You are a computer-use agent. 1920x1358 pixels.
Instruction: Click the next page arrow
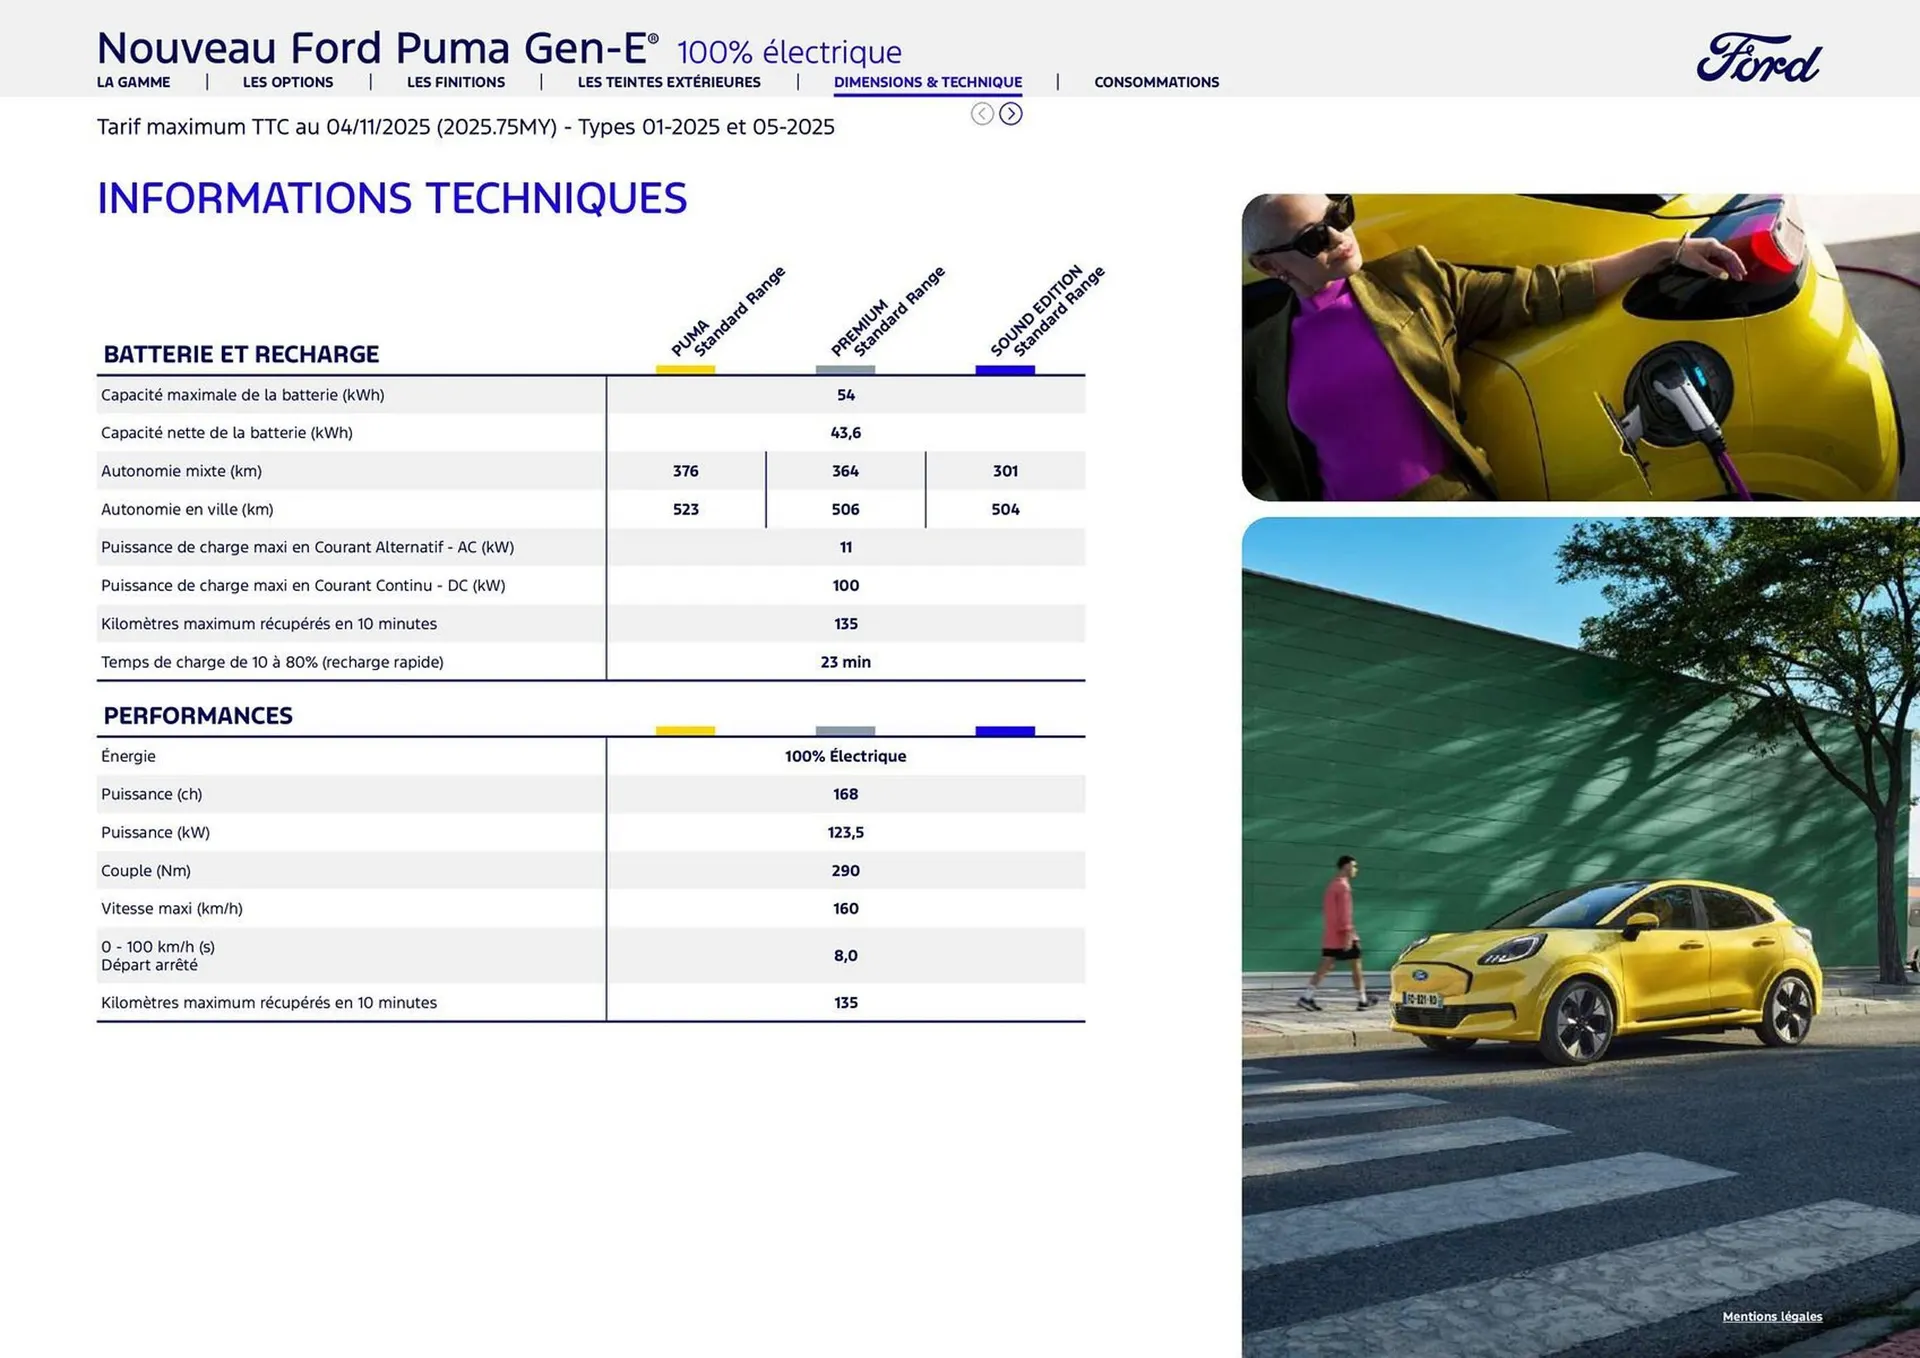coord(1012,114)
